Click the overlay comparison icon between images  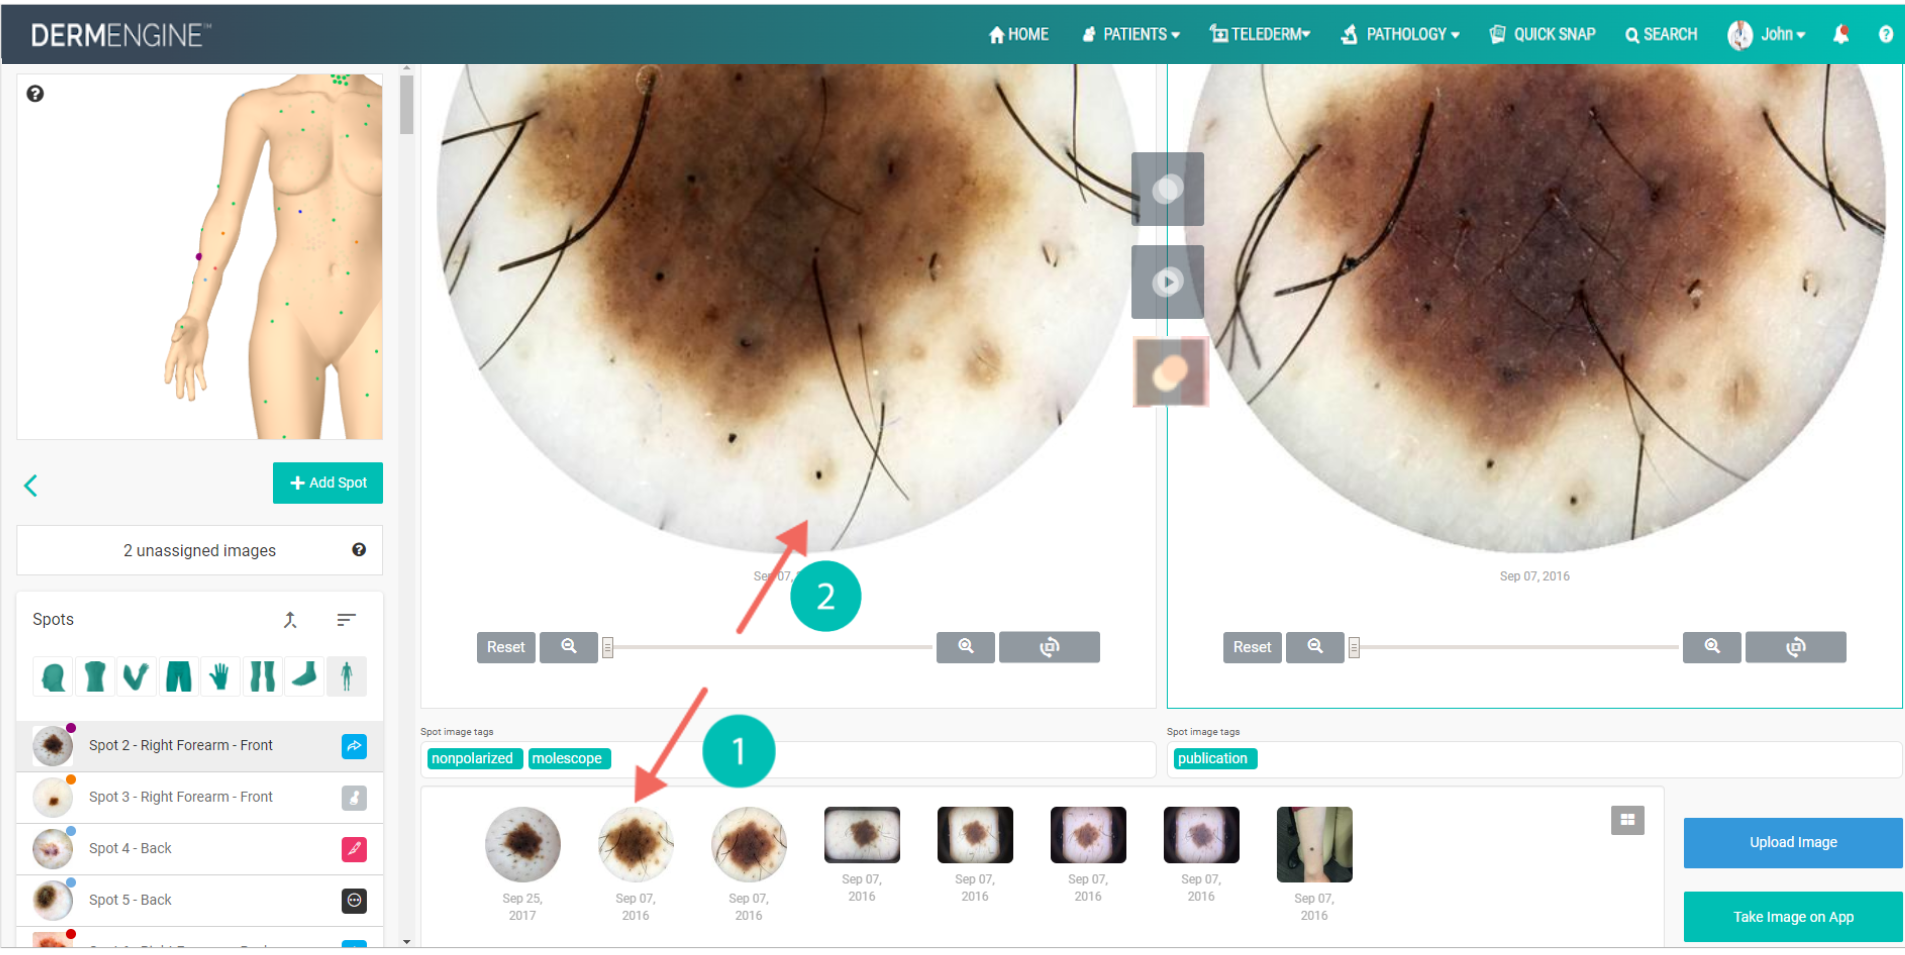tap(1168, 189)
